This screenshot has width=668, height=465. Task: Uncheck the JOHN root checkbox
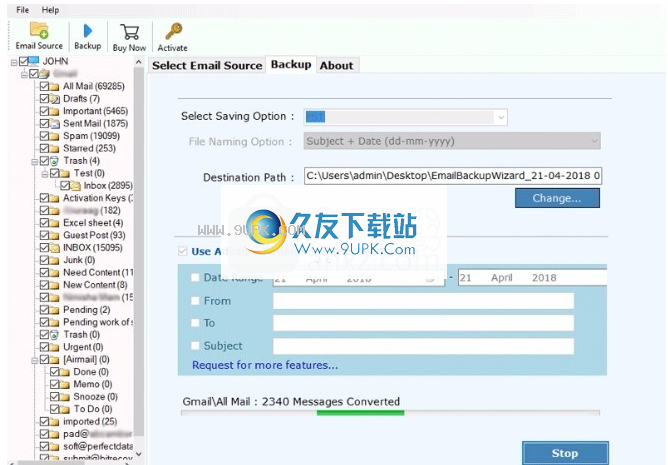(24, 61)
